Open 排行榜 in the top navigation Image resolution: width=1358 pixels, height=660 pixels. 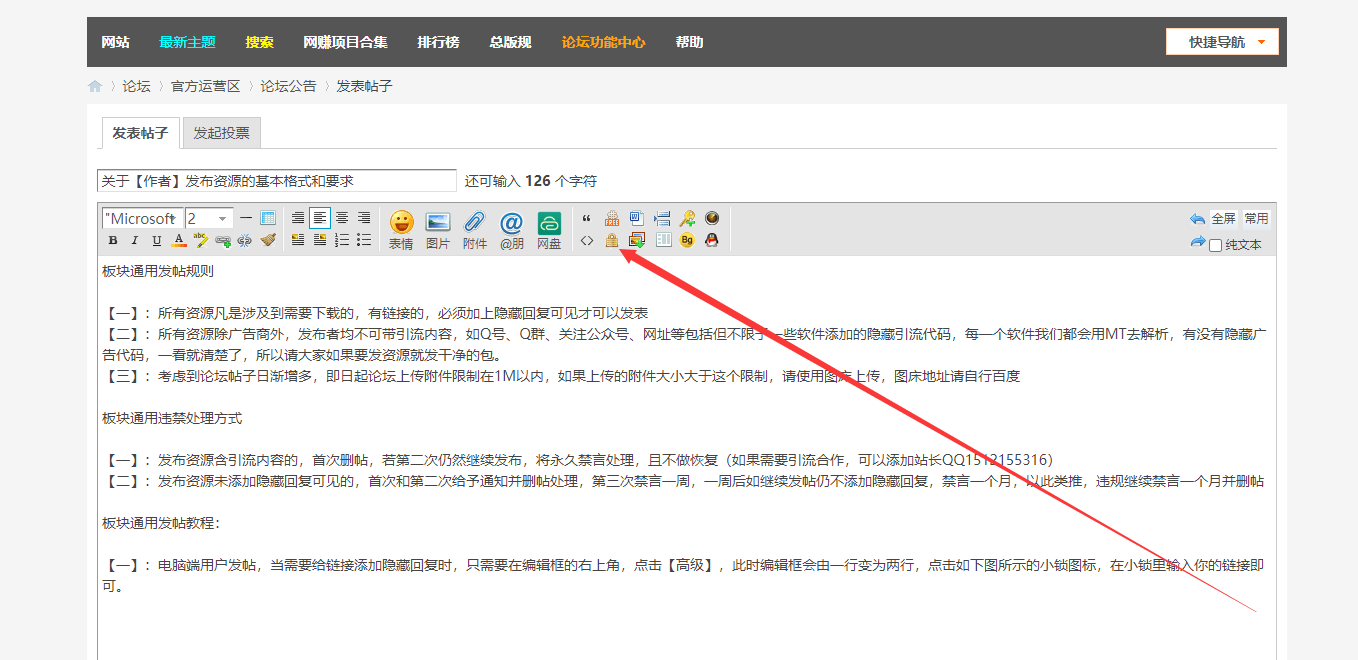click(x=438, y=42)
